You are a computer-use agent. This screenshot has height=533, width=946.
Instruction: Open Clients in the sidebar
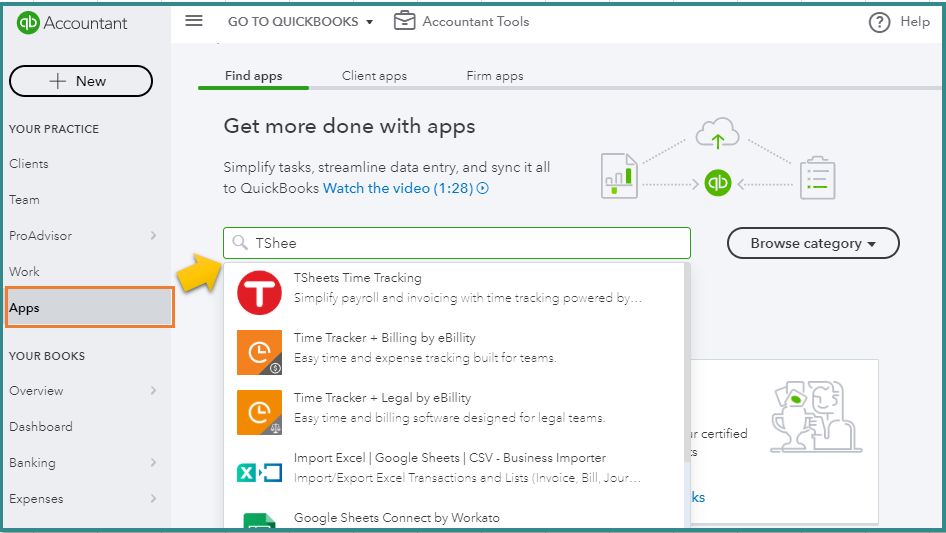tap(28, 164)
